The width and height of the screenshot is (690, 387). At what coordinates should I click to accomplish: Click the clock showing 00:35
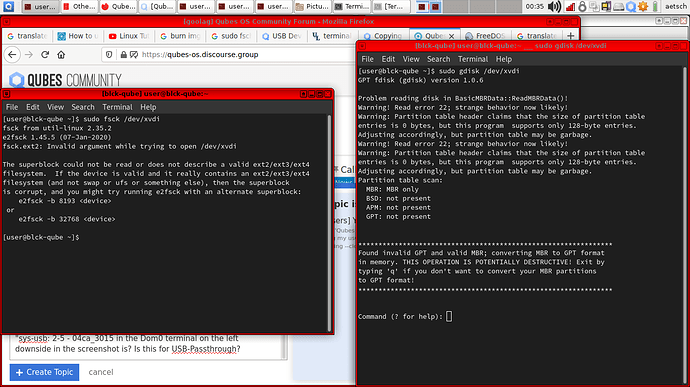pos(535,6)
